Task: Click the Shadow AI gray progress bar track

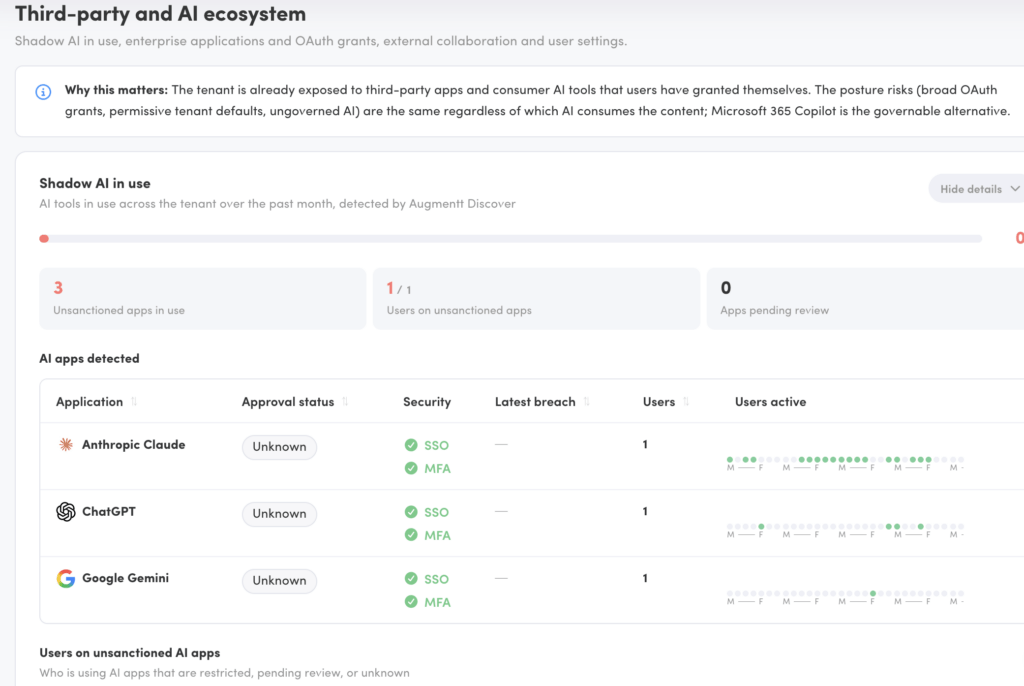Action: 511,238
